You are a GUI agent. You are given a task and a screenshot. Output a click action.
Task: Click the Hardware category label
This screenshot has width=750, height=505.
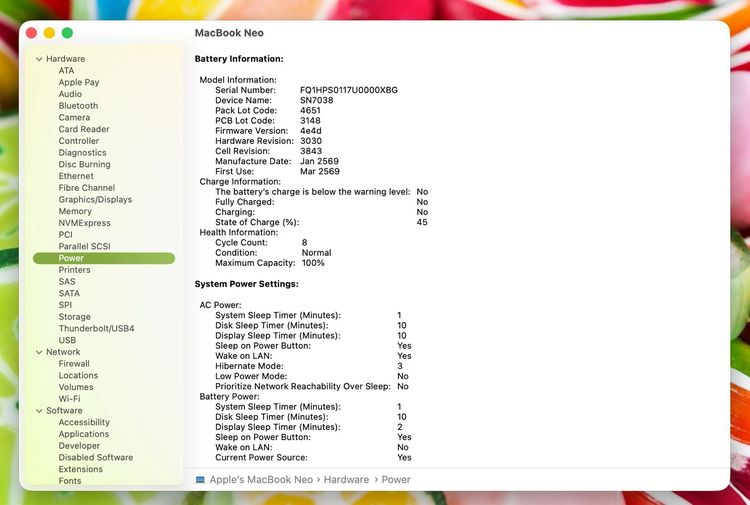pyautogui.click(x=66, y=59)
